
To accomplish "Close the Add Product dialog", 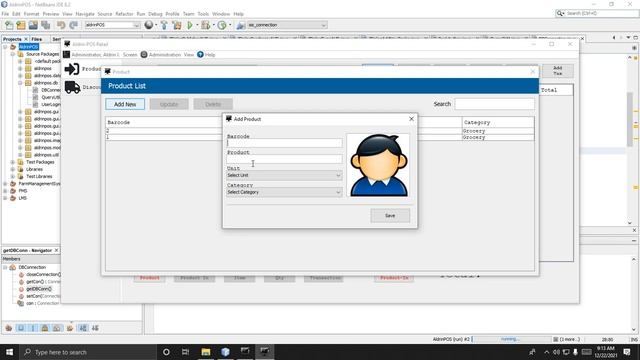I will (411, 119).
